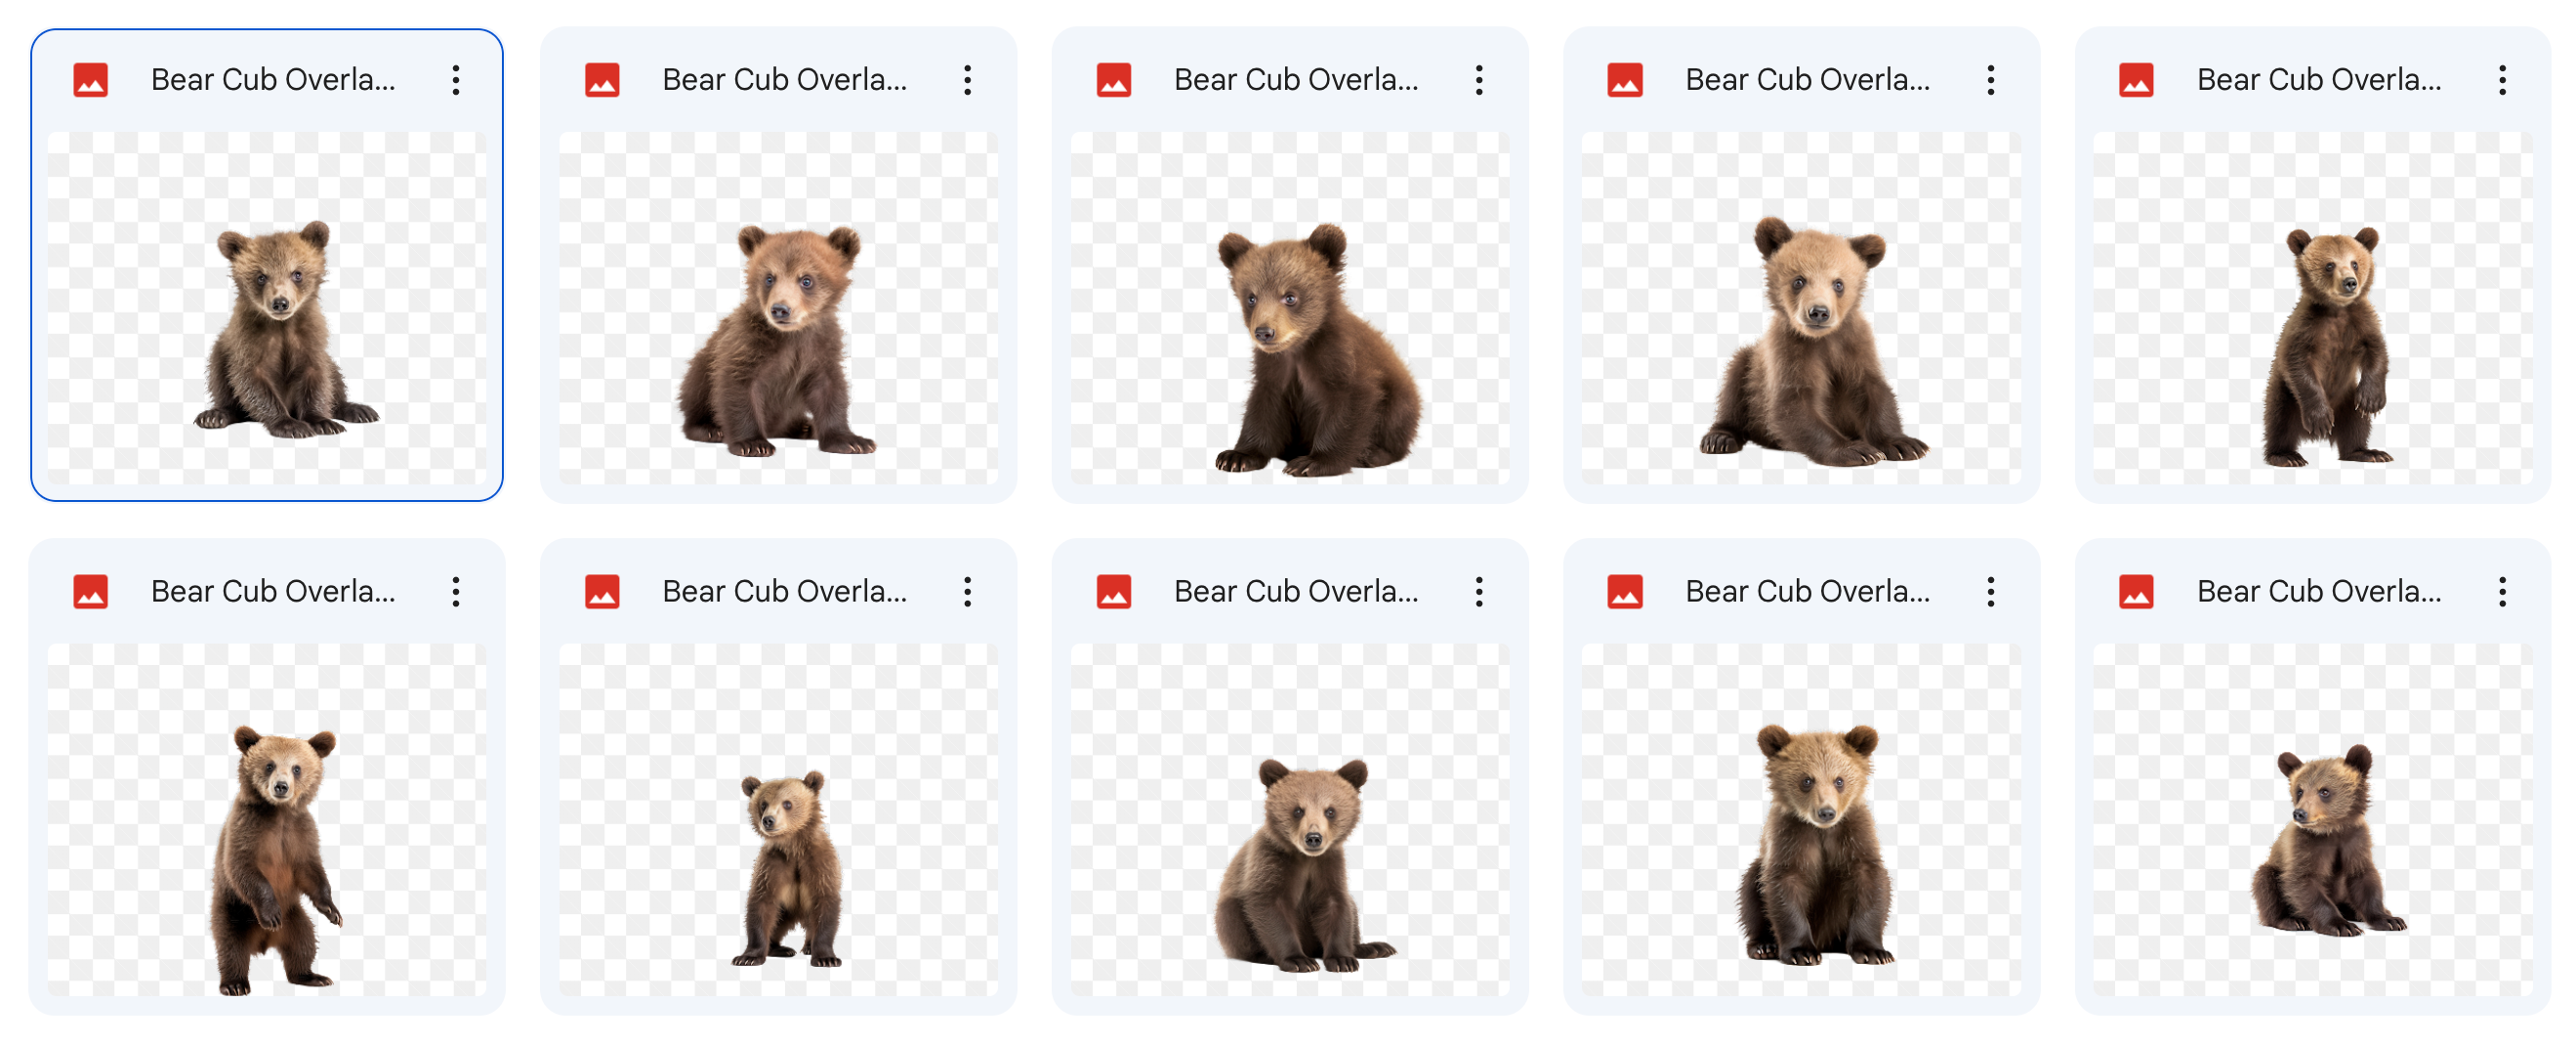Open the three-dot menu on the selected top-left card
This screenshot has height=1043, width=2576.
point(456,80)
